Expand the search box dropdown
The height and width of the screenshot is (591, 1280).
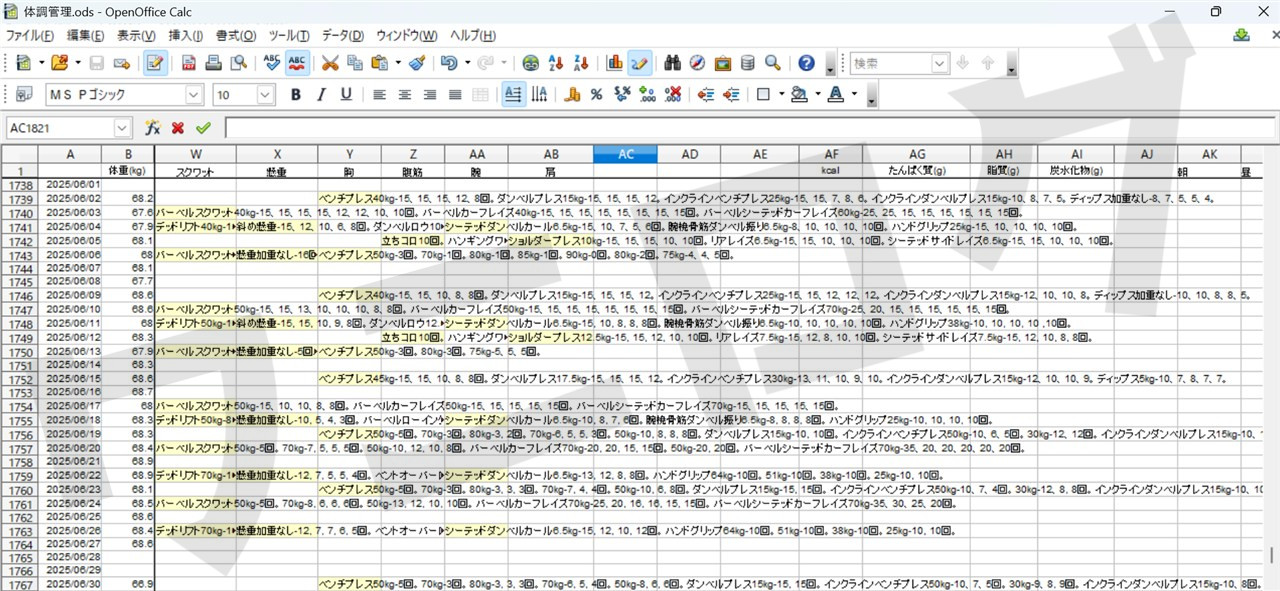point(939,63)
